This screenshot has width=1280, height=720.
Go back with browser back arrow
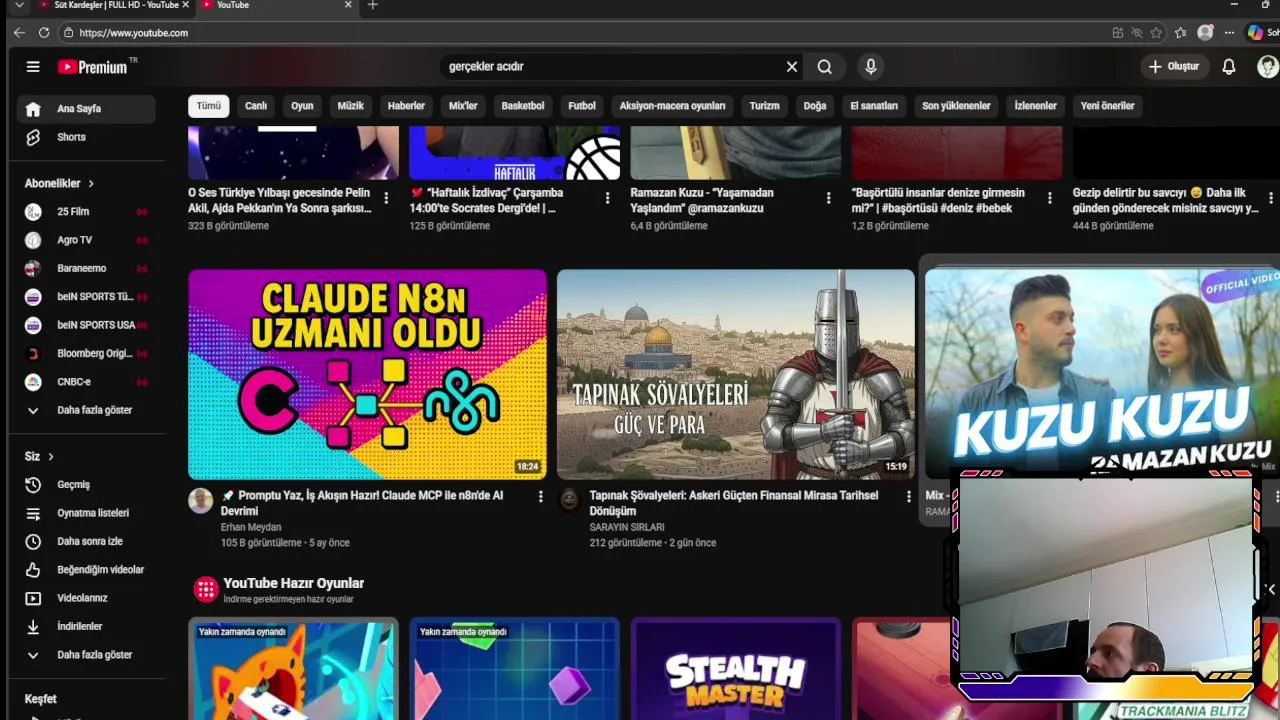point(19,33)
